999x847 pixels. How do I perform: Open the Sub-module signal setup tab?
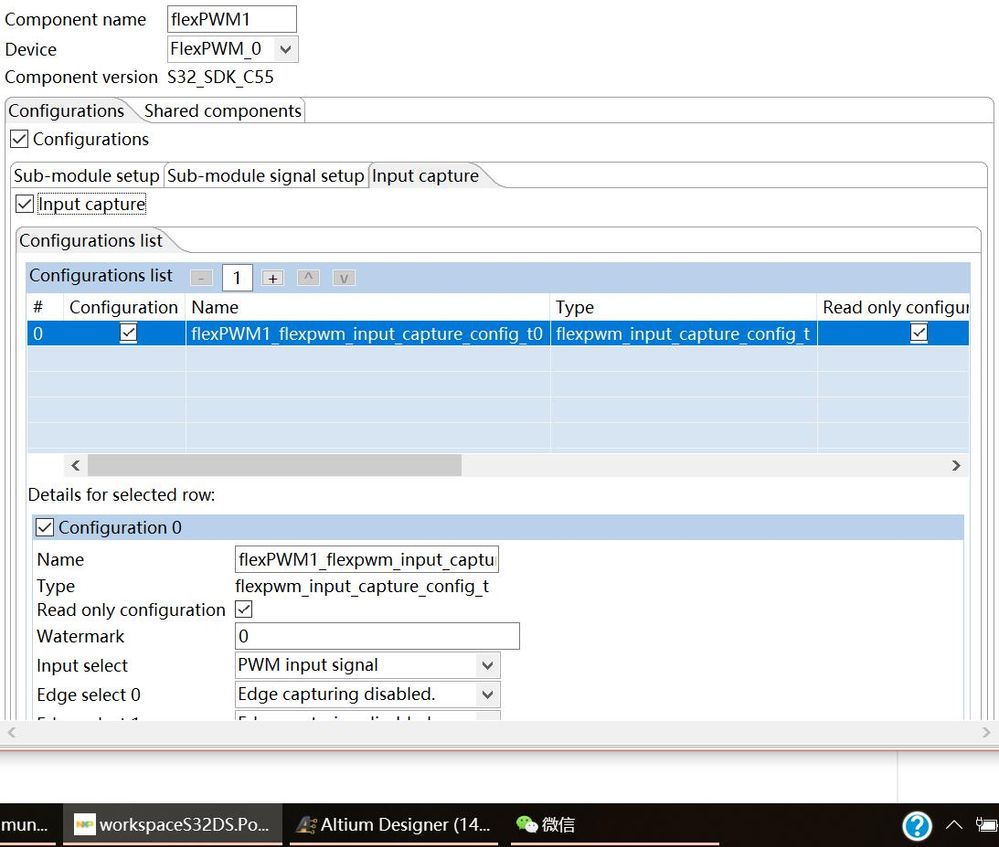click(x=266, y=176)
